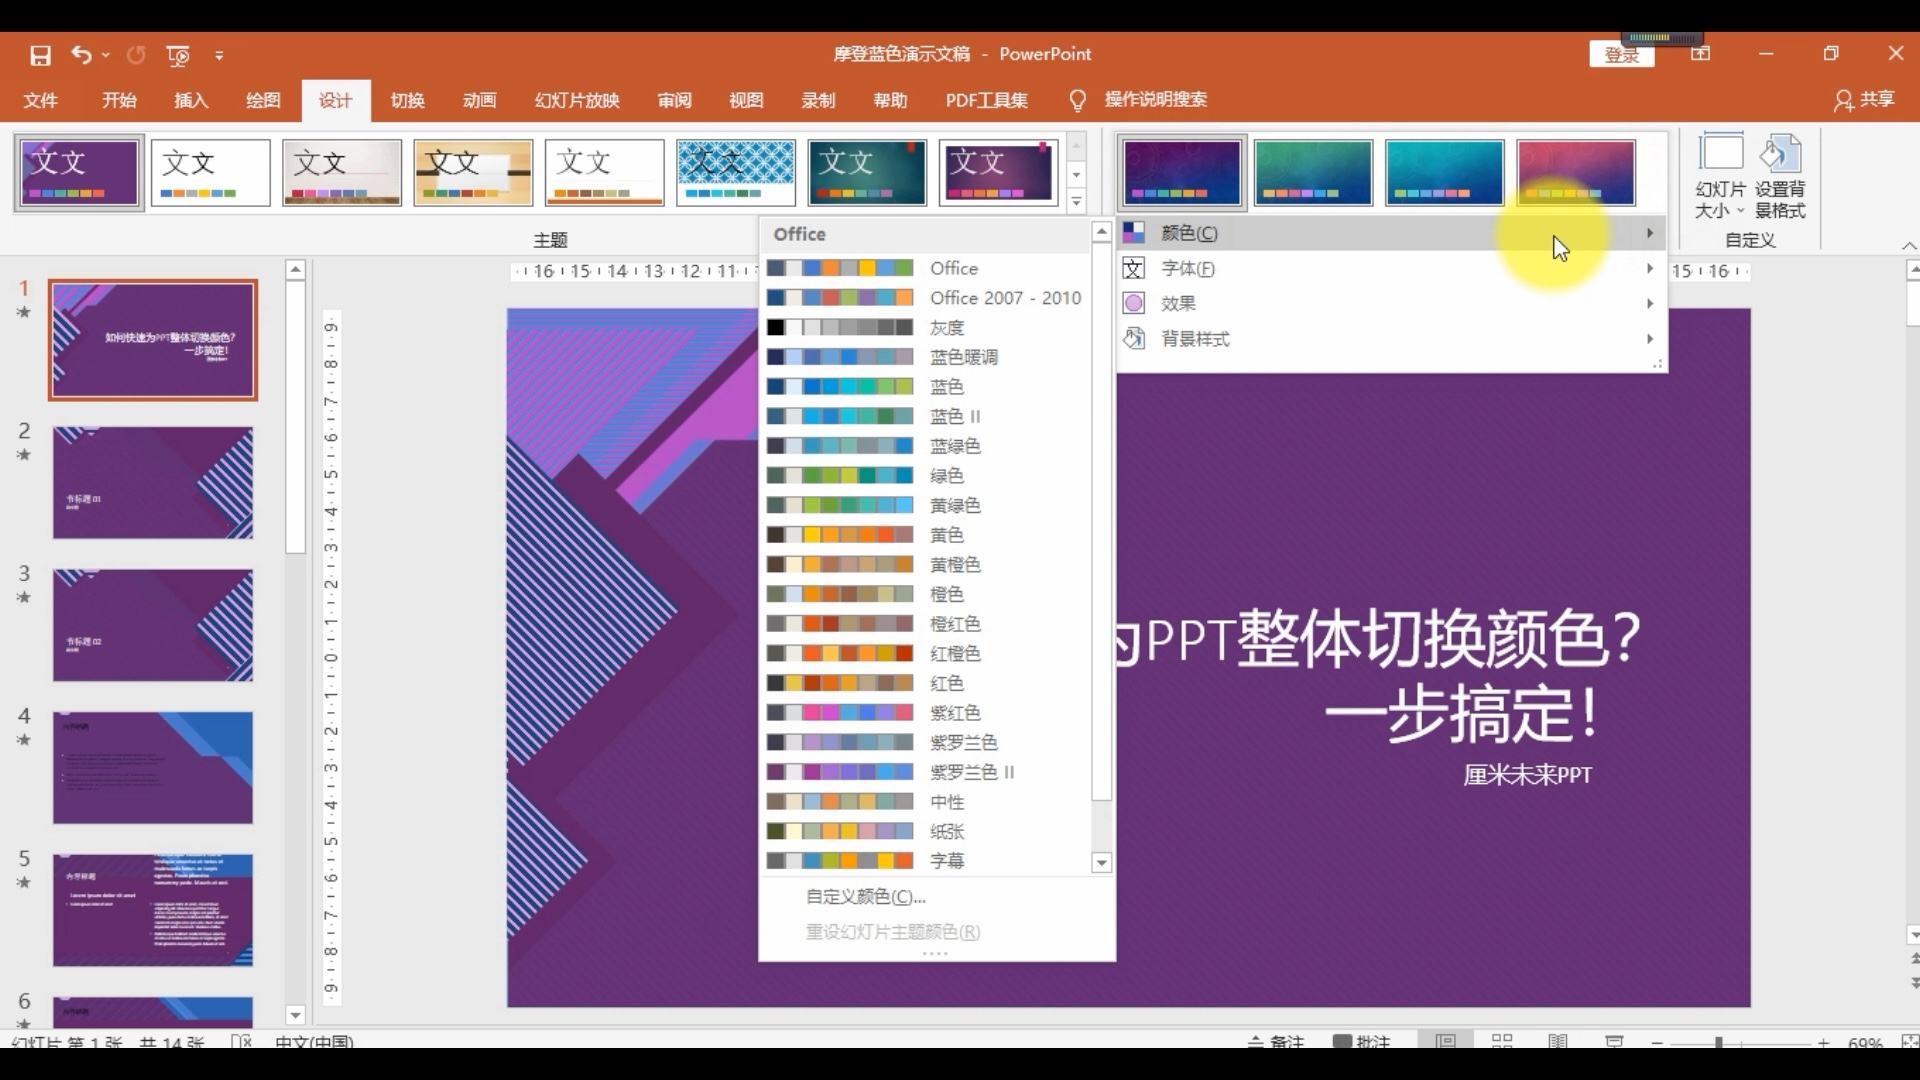The image size is (1920, 1080).
Task: Click the 设计 (Design) ribbon tab
Action: (334, 99)
